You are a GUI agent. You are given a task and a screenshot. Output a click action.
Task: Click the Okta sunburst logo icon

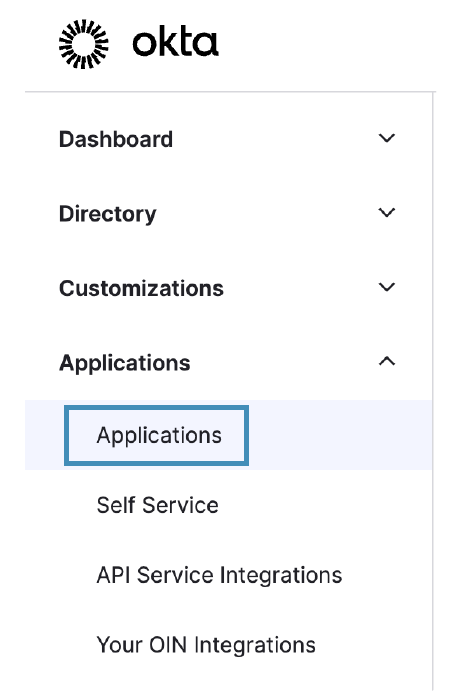tap(84, 44)
